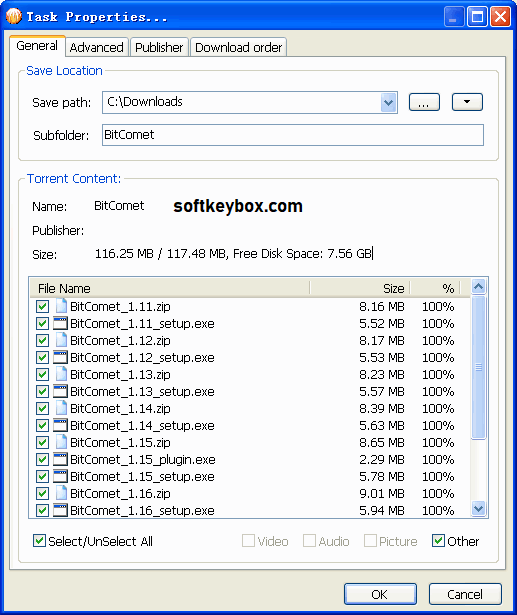This screenshot has width=517, height=615.
Task: Click the exe icon for BitComet_1.15_plugin.exe
Action: click(60, 459)
